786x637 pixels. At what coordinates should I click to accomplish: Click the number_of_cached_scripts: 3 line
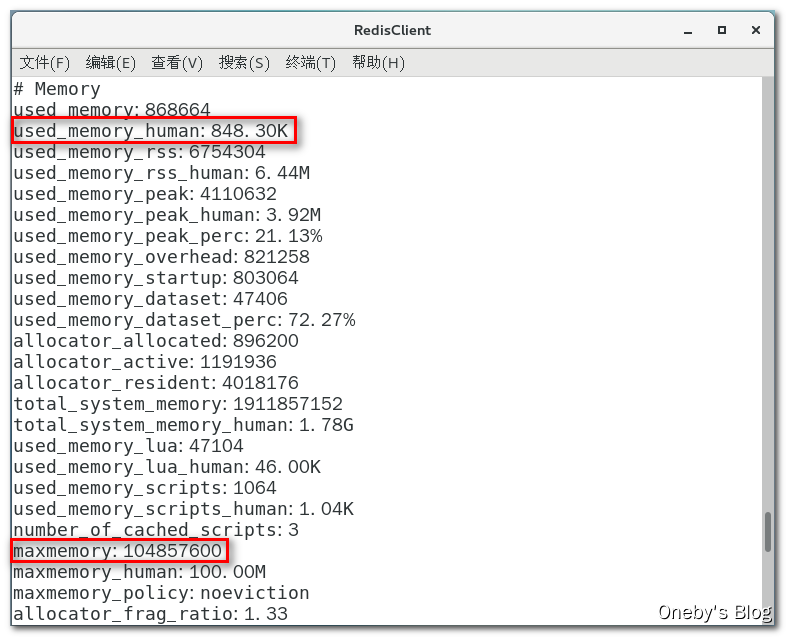(156, 531)
